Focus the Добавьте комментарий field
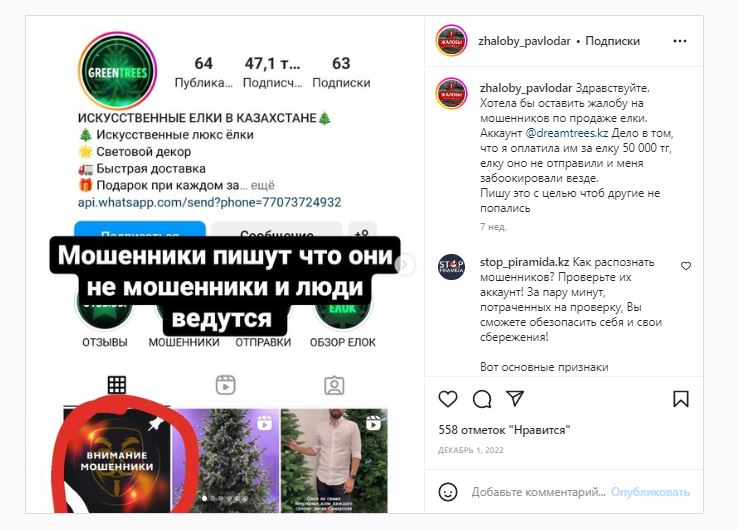 pyautogui.click(x=538, y=492)
